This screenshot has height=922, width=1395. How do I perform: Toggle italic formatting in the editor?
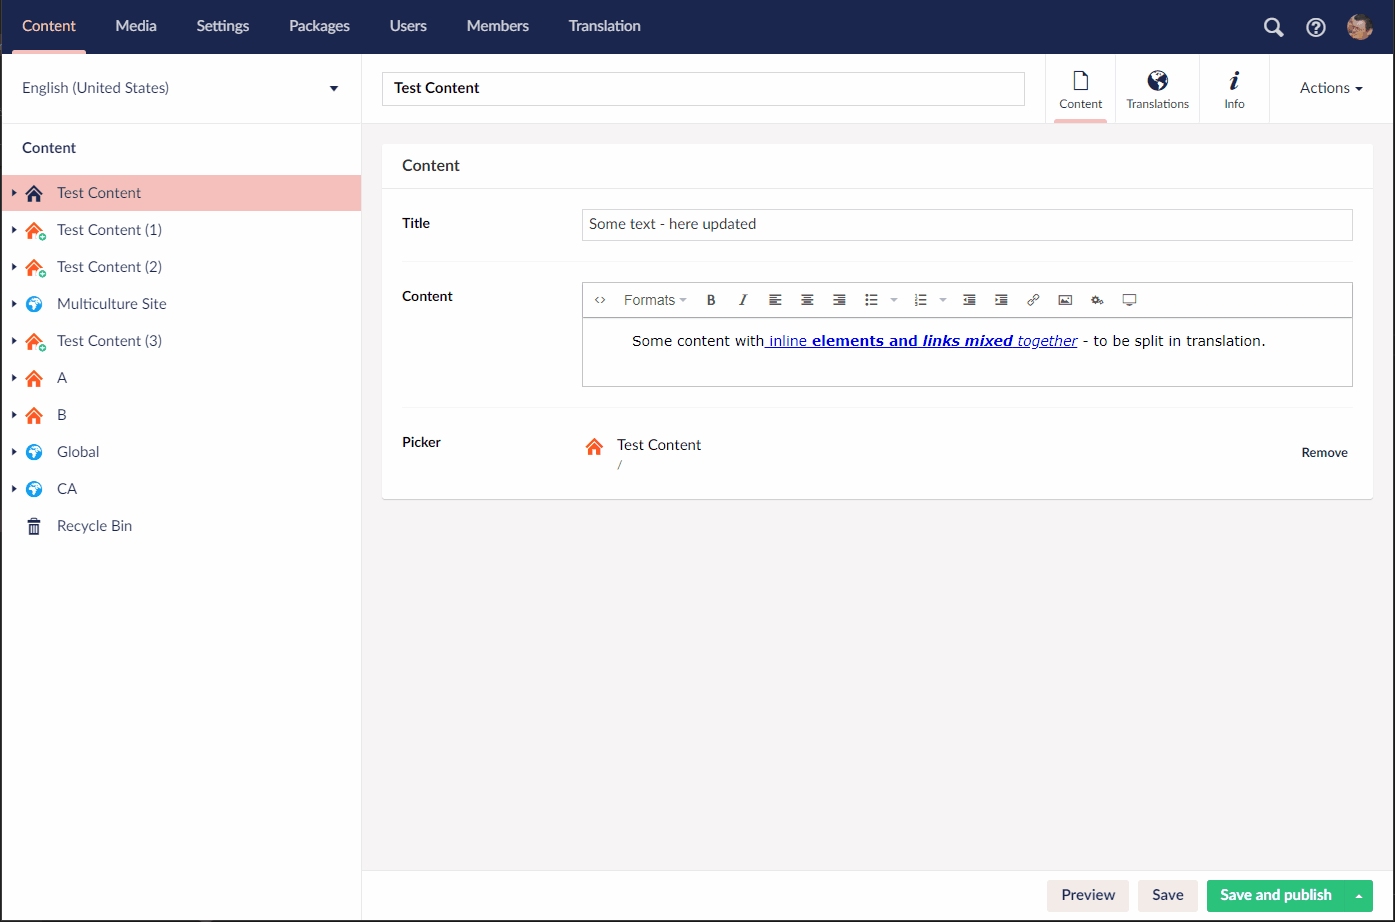pos(743,300)
